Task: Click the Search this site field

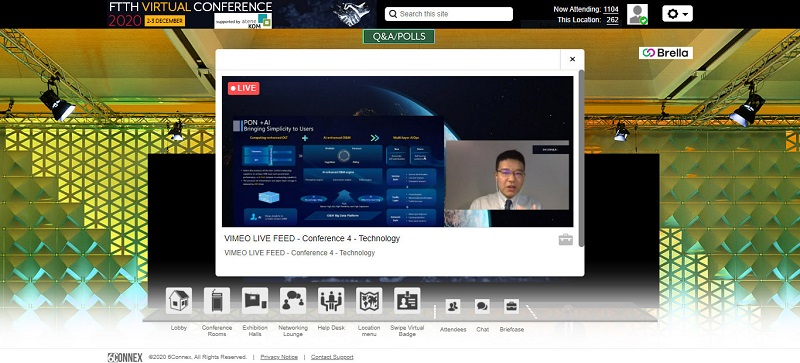Action: 449,14
